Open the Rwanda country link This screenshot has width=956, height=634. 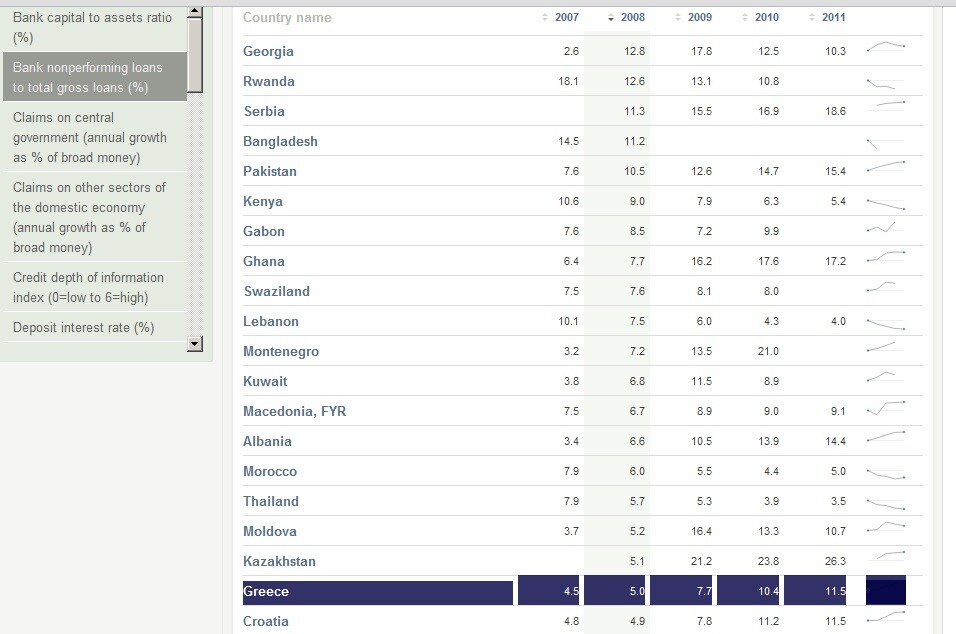269,81
